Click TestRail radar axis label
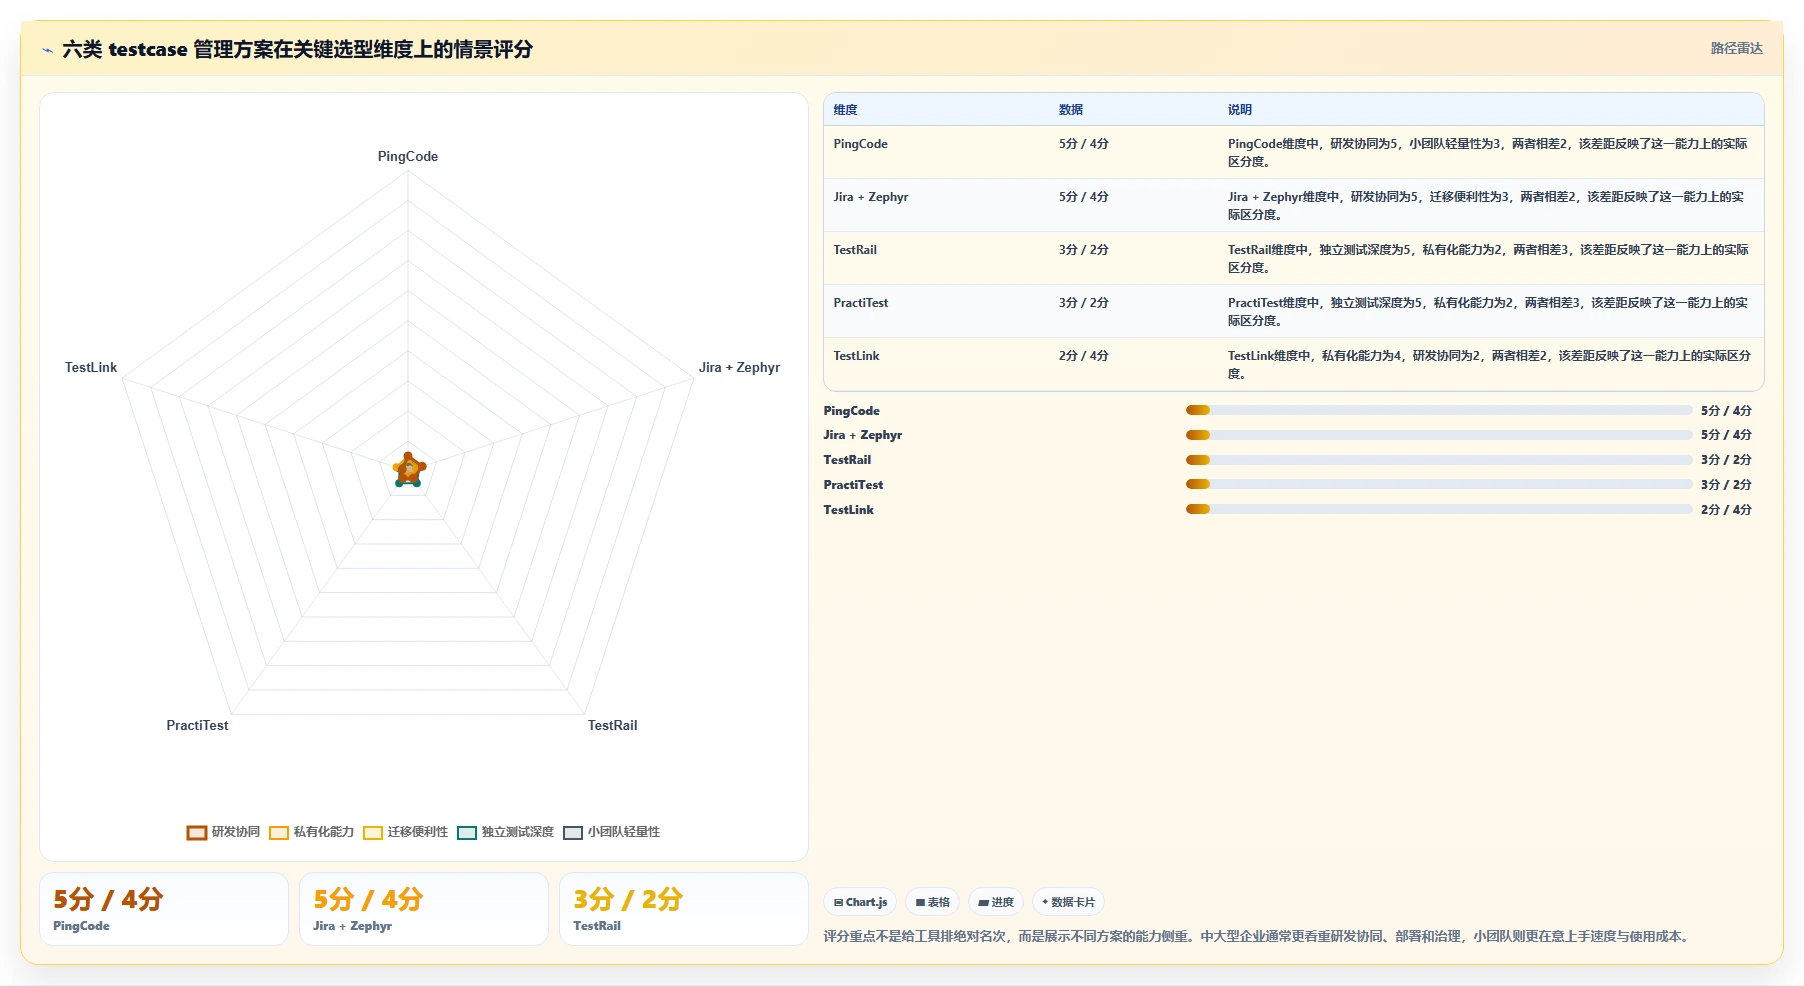The image size is (1804, 986). (x=612, y=725)
